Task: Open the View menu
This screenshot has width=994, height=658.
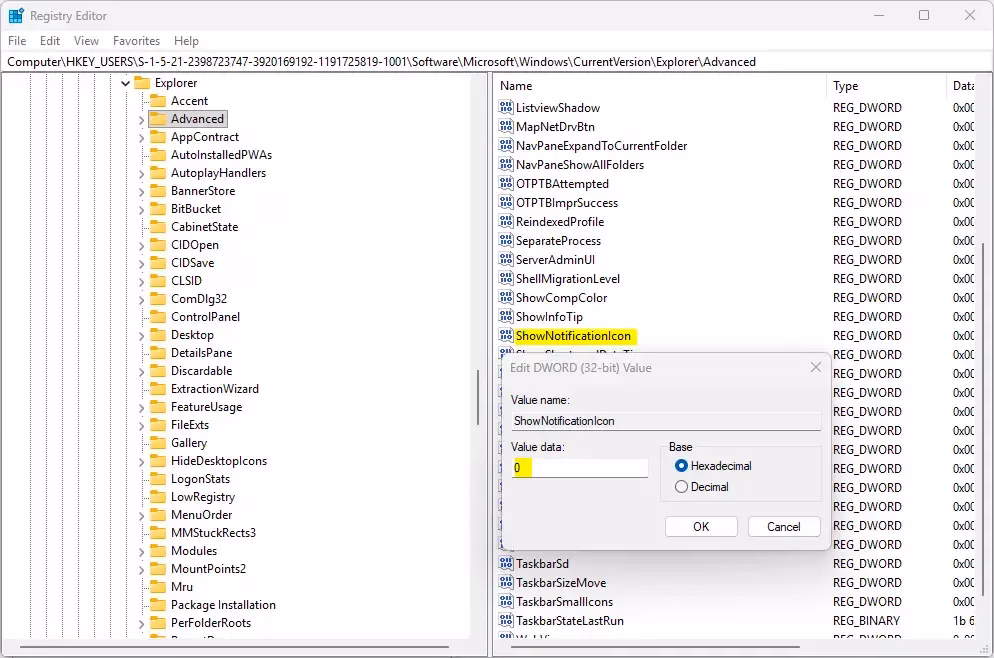Action: click(85, 41)
